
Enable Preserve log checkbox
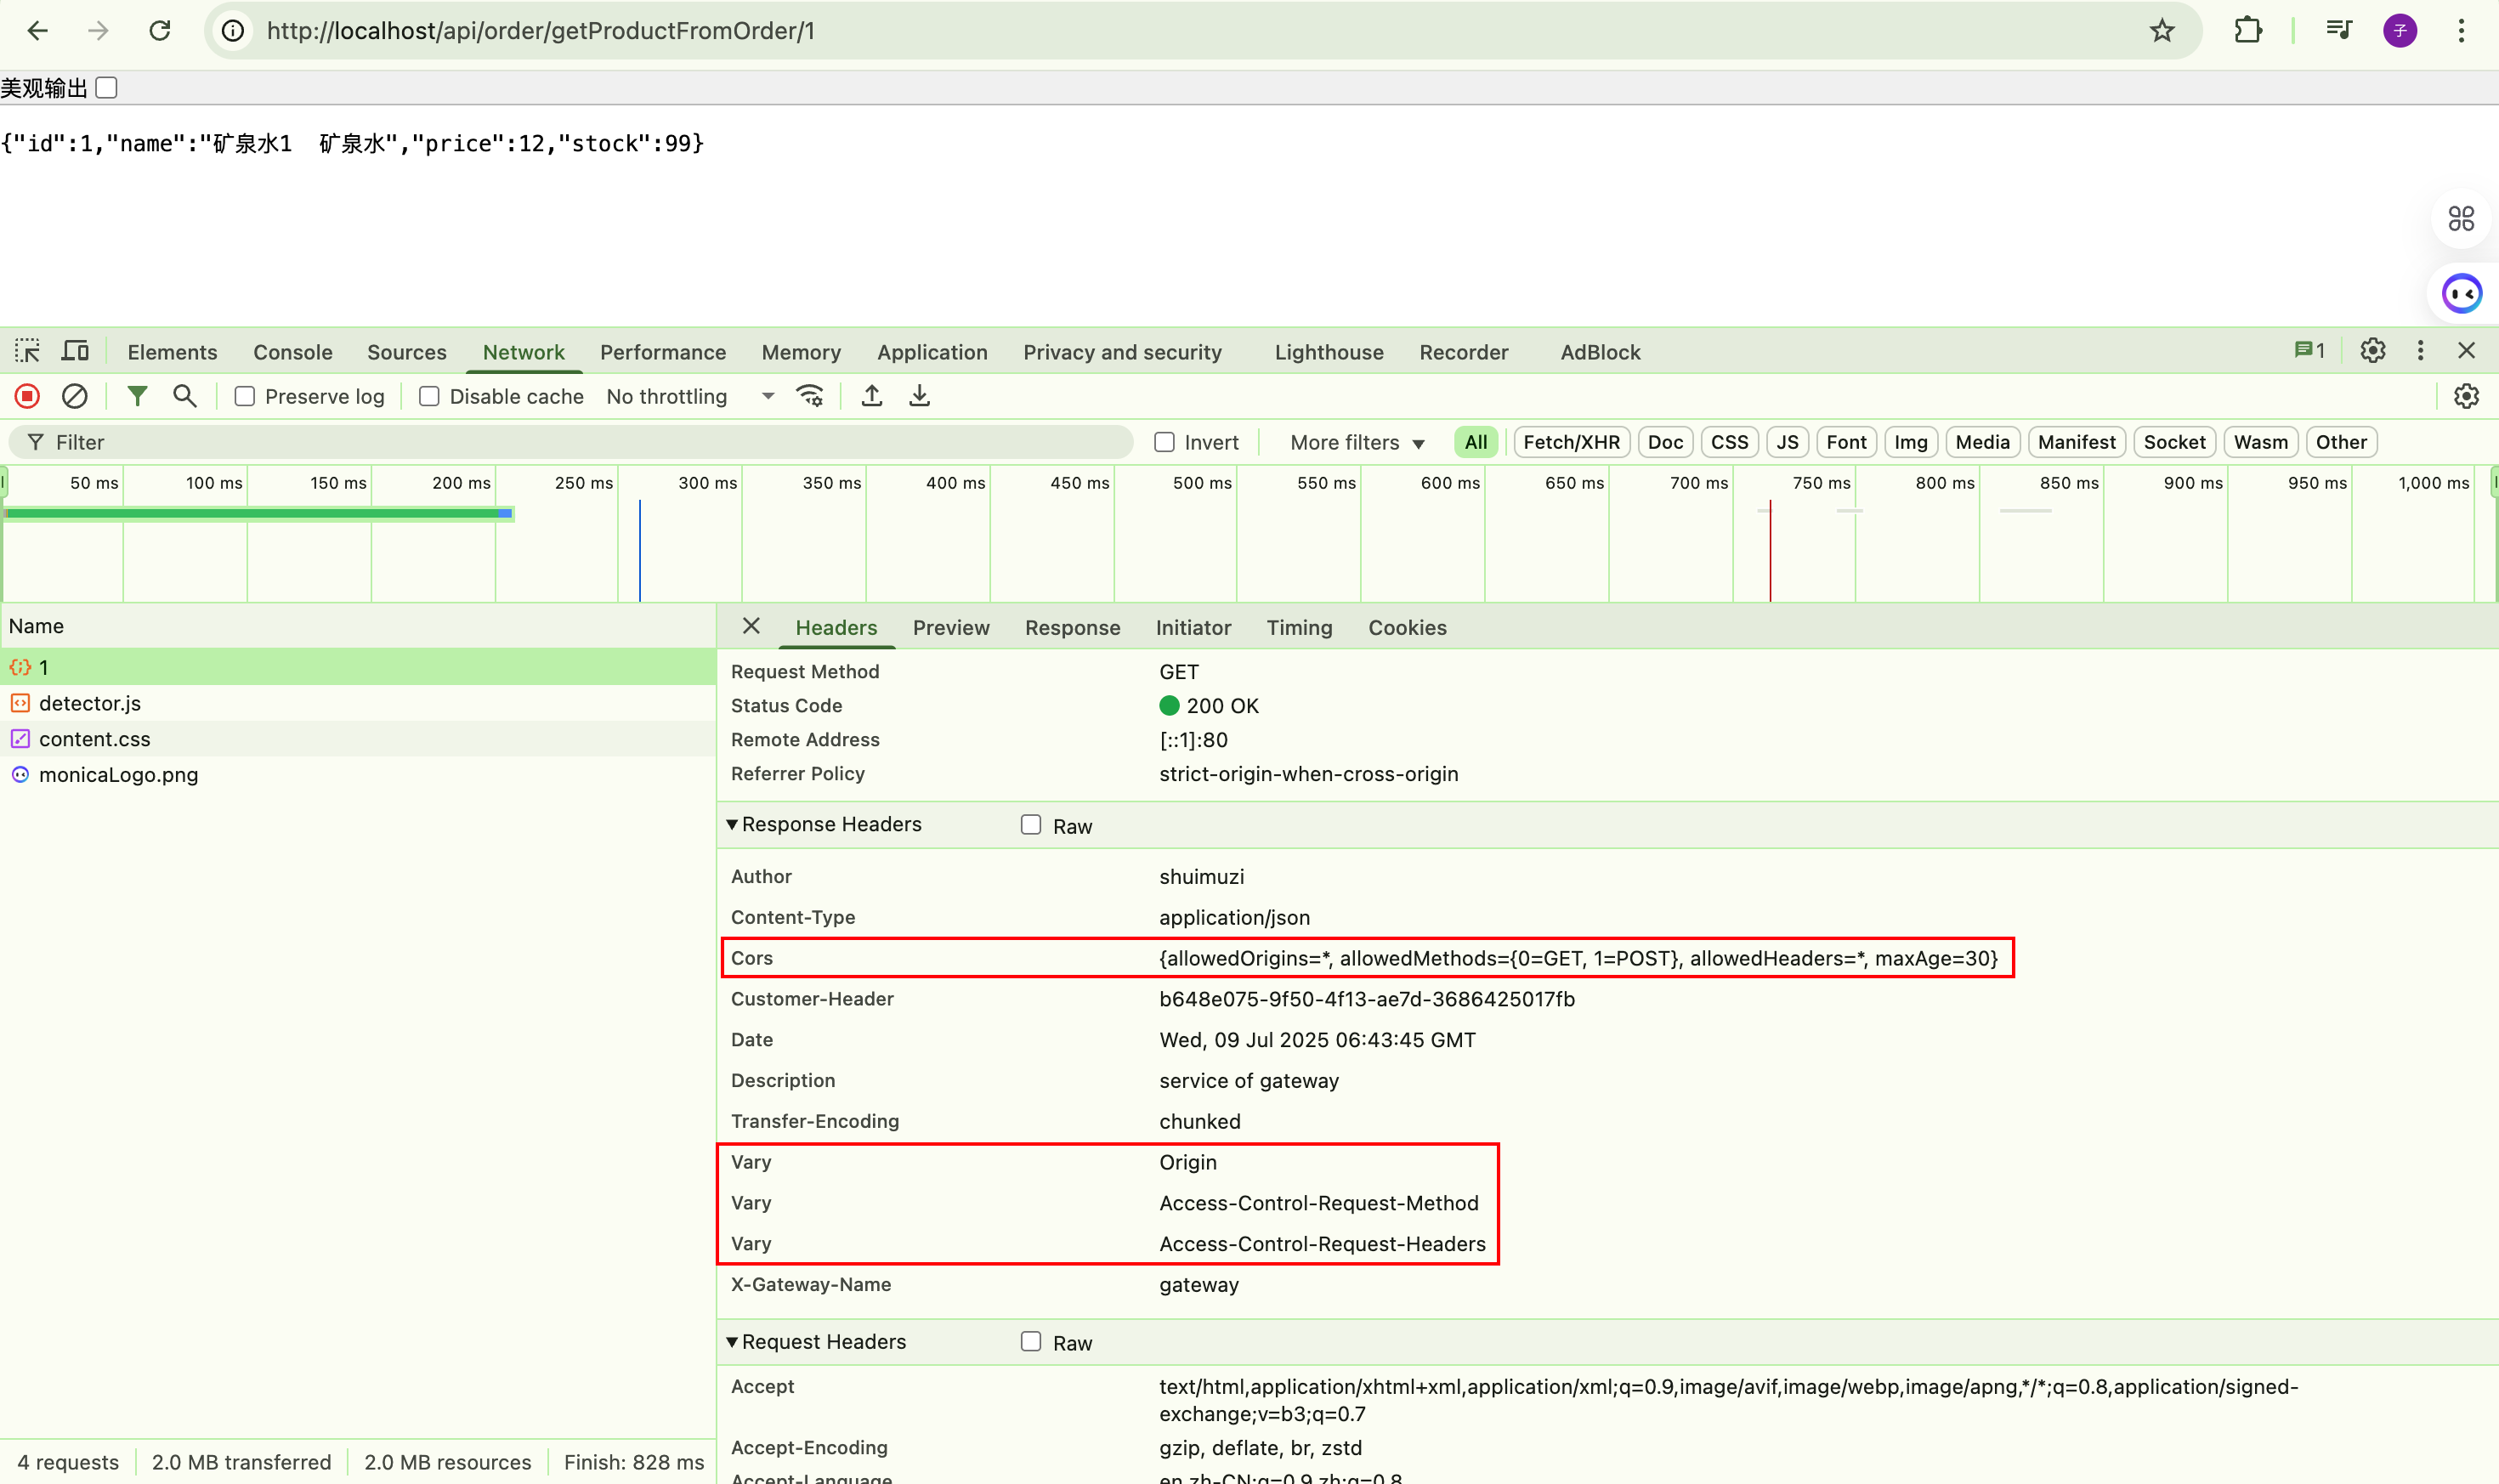pos(244,396)
